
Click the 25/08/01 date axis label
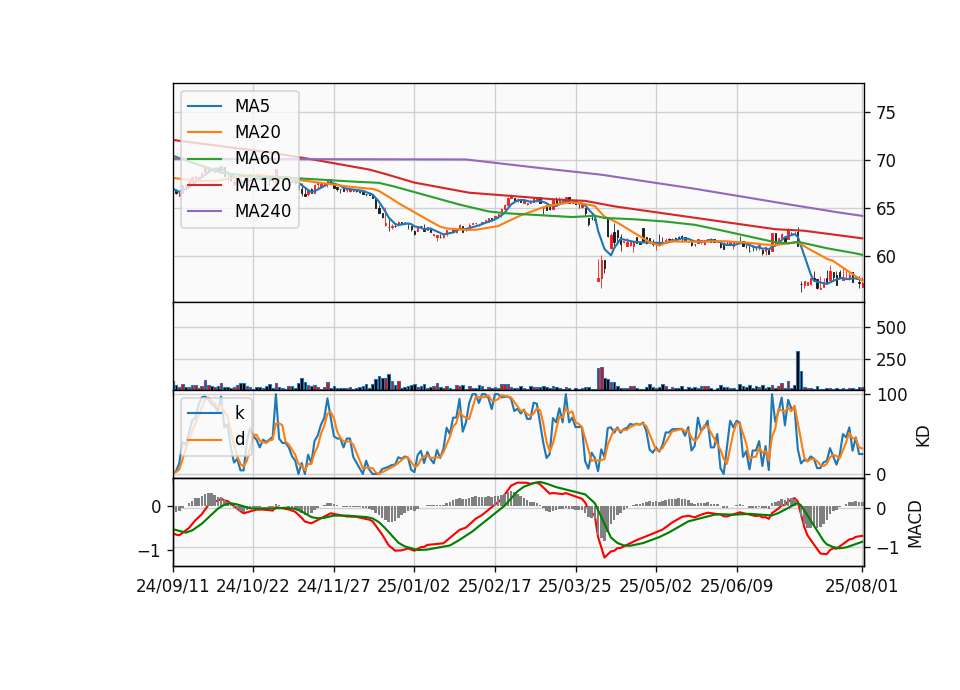[861, 586]
